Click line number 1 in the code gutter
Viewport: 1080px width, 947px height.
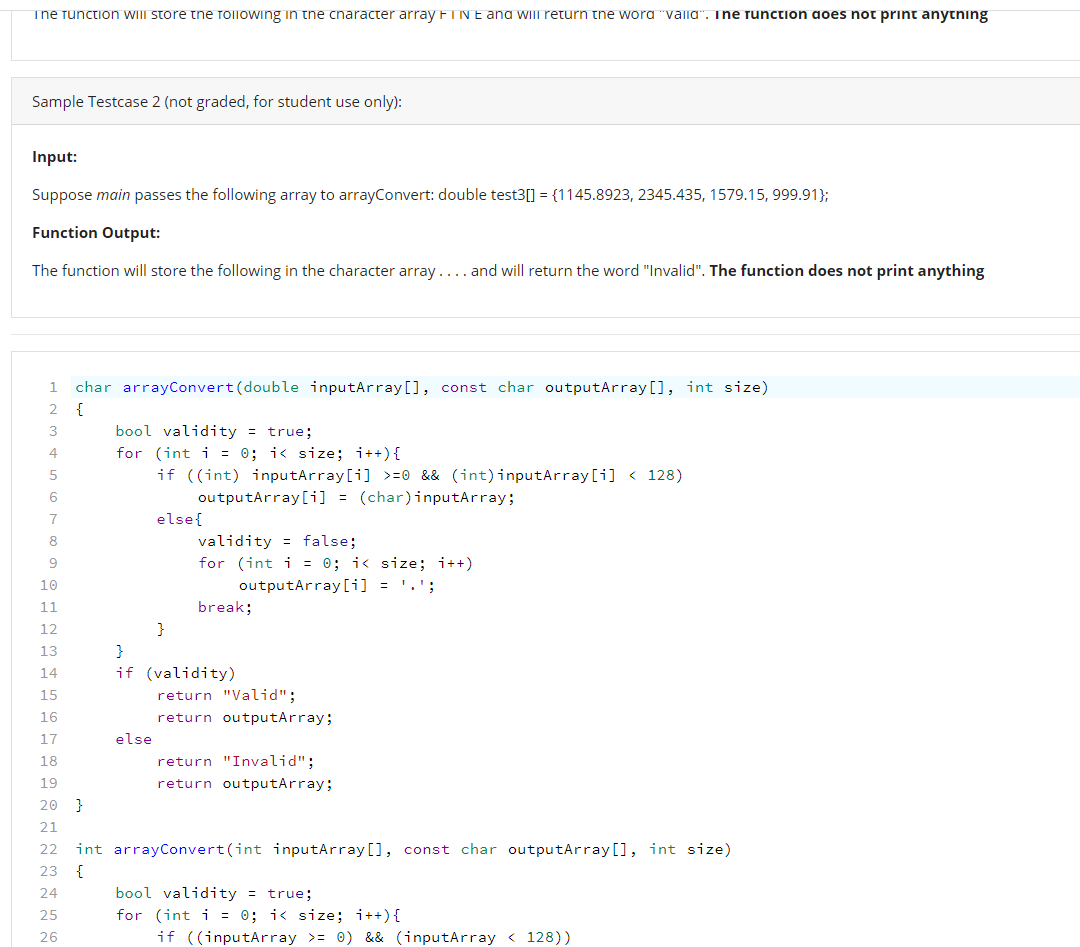[x=52, y=387]
